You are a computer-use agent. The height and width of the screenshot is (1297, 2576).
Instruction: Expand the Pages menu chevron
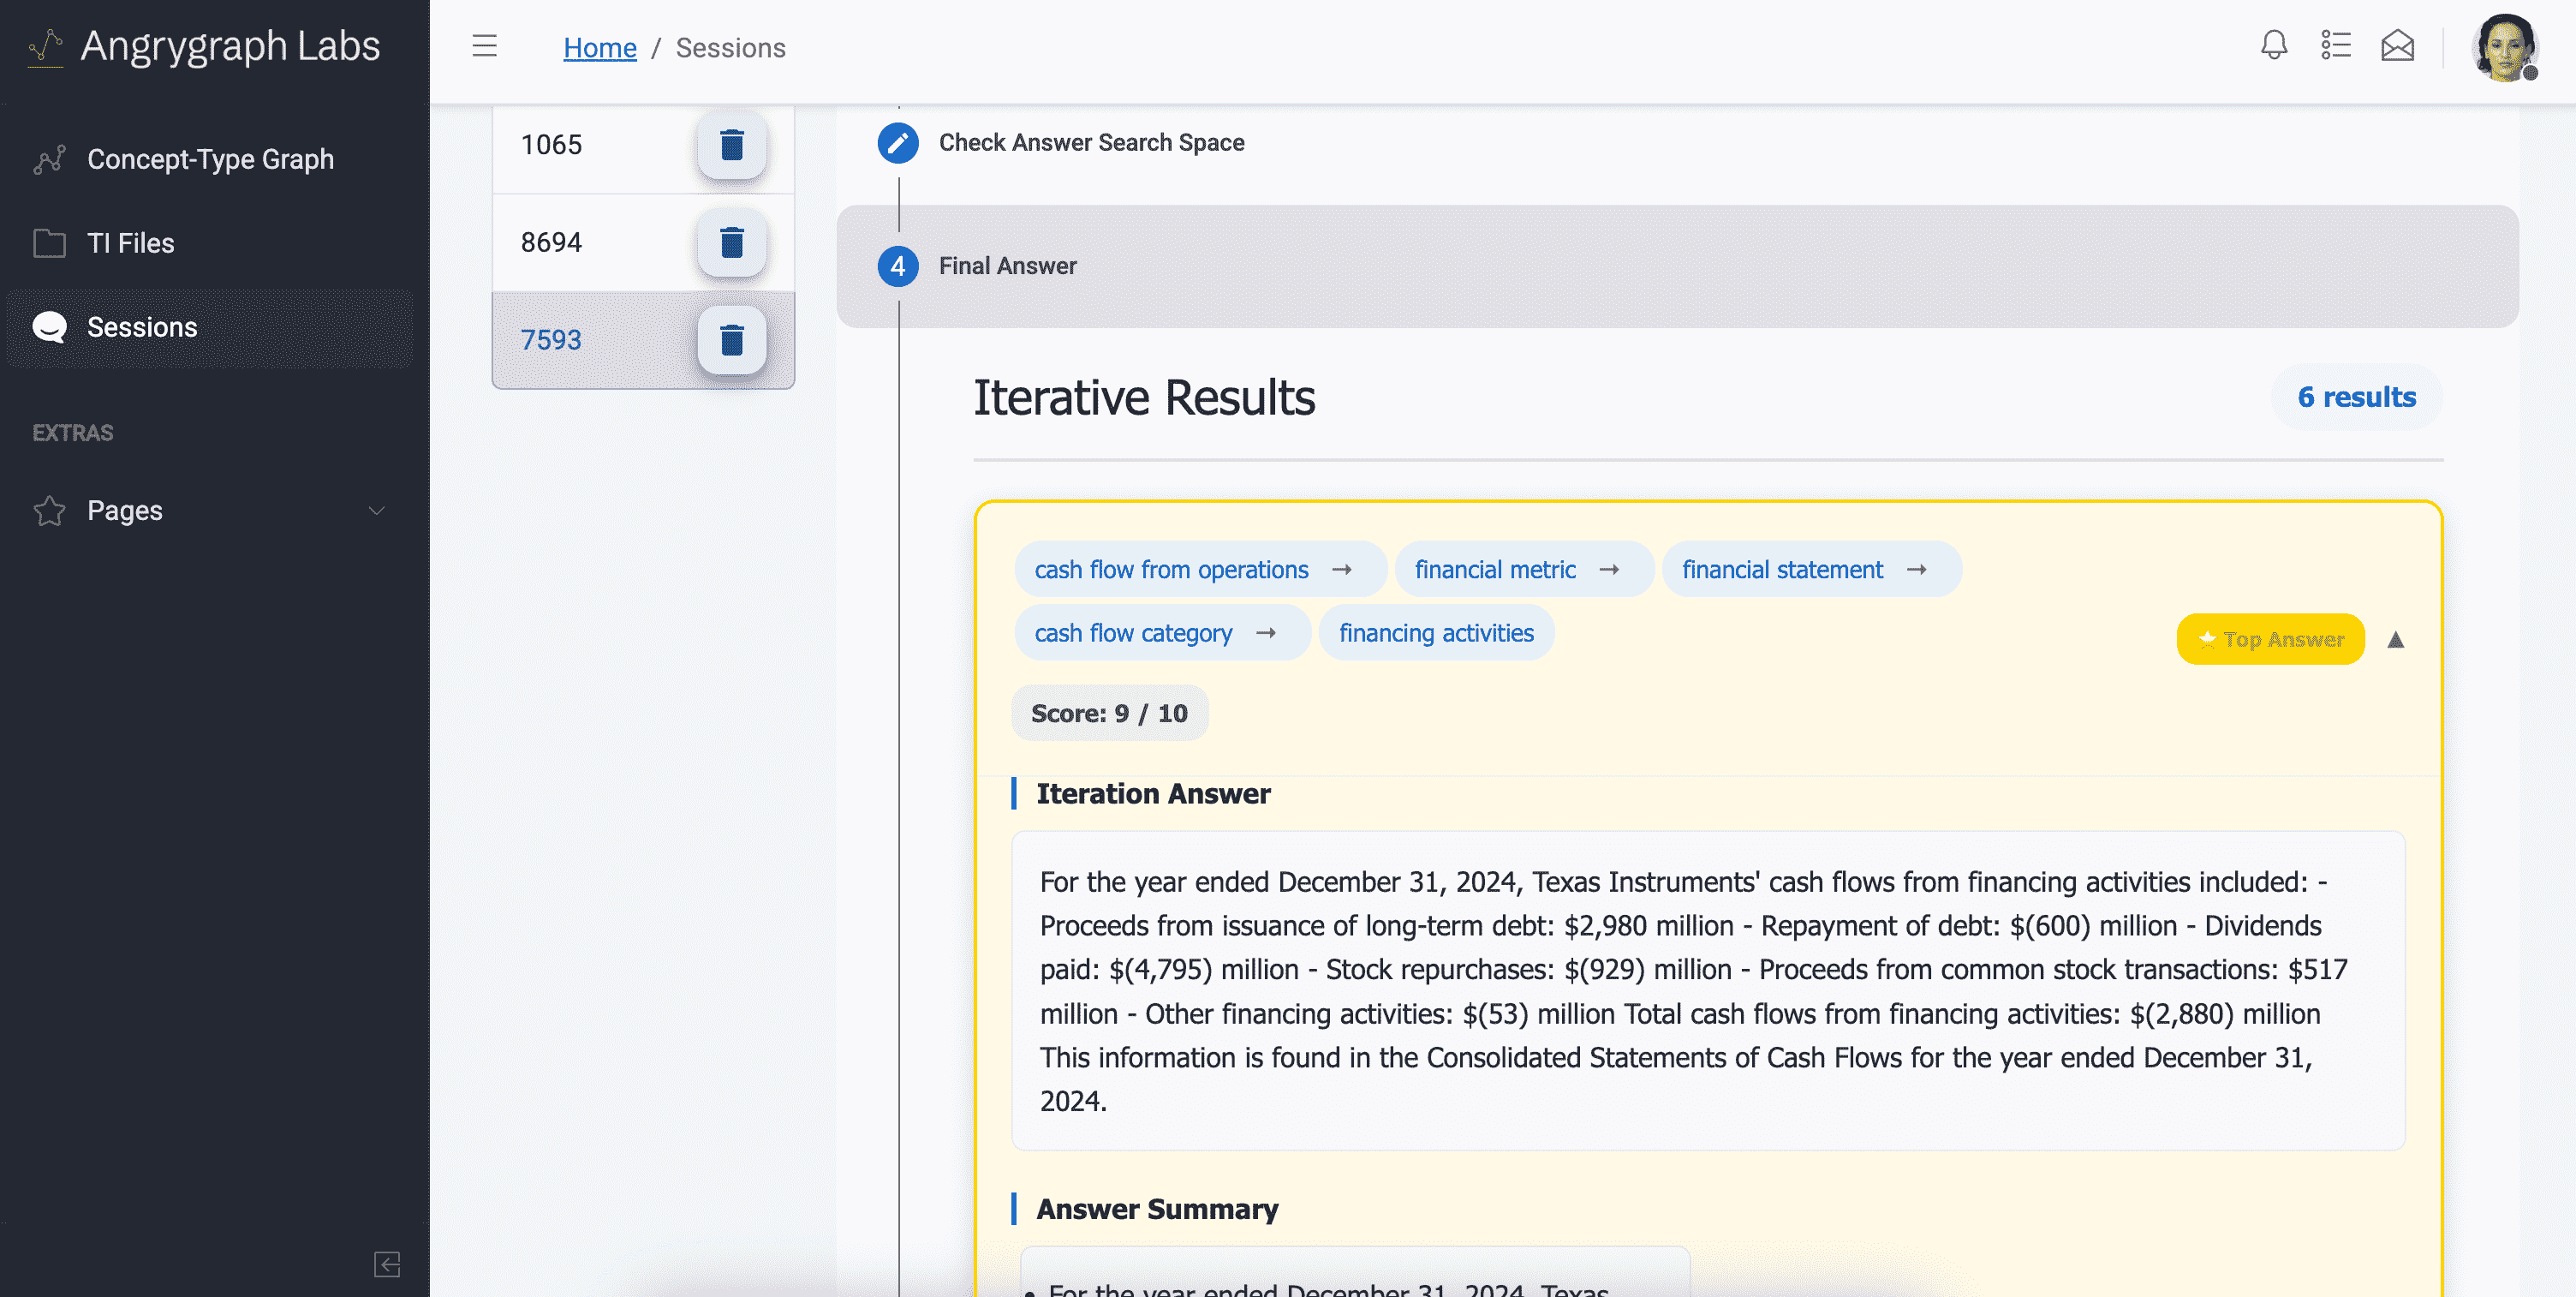(x=377, y=511)
